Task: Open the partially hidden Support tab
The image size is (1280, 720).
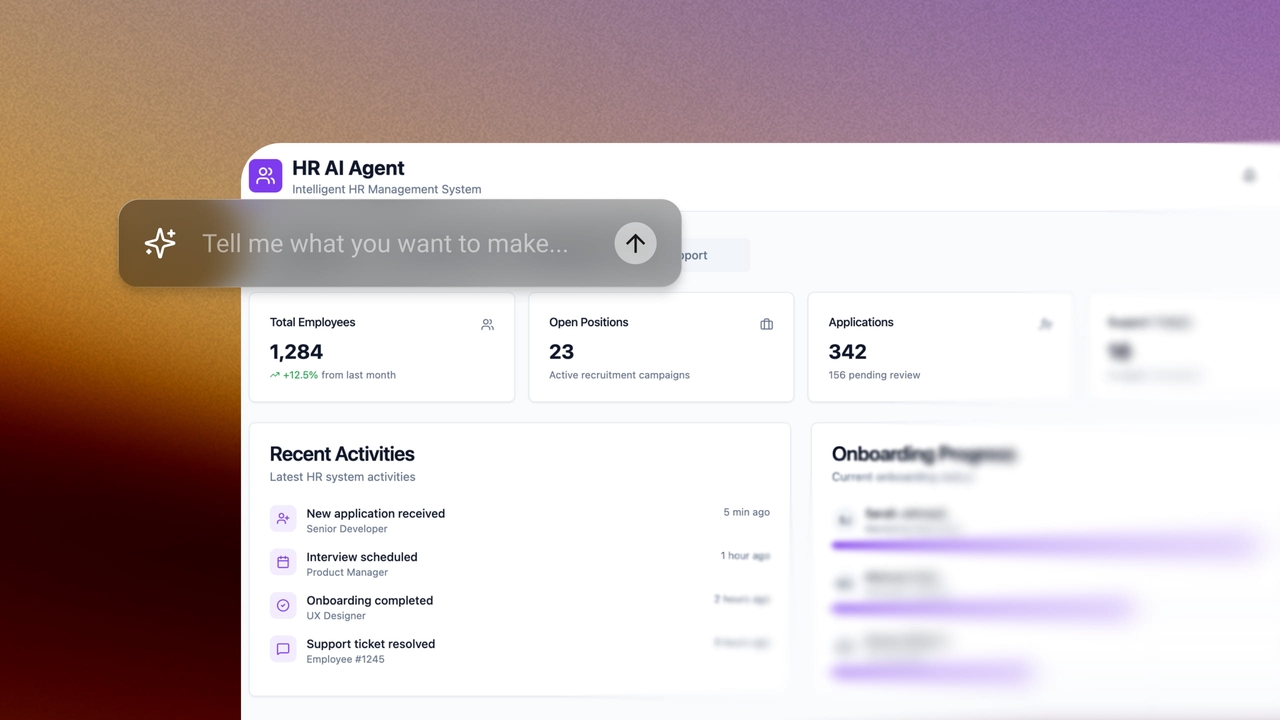Action: pos(714,255)
